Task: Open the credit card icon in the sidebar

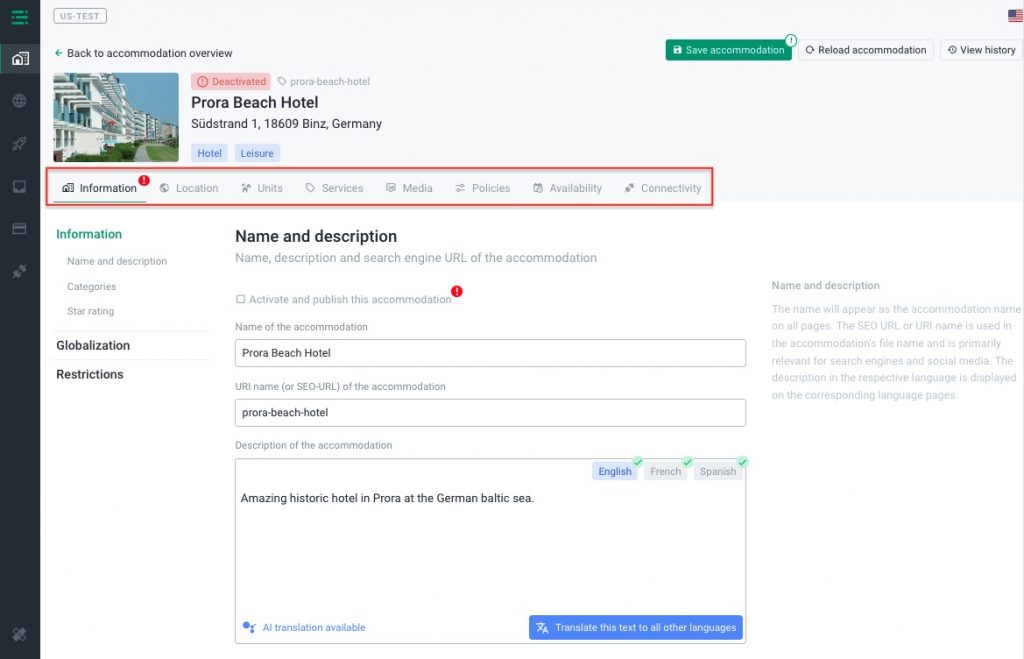Action: (20, 229)
